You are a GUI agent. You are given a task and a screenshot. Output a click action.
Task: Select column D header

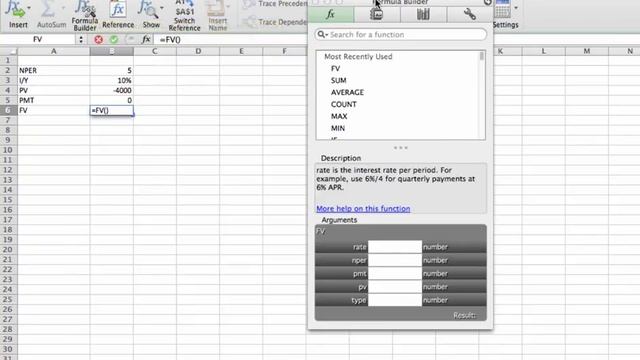198,51
